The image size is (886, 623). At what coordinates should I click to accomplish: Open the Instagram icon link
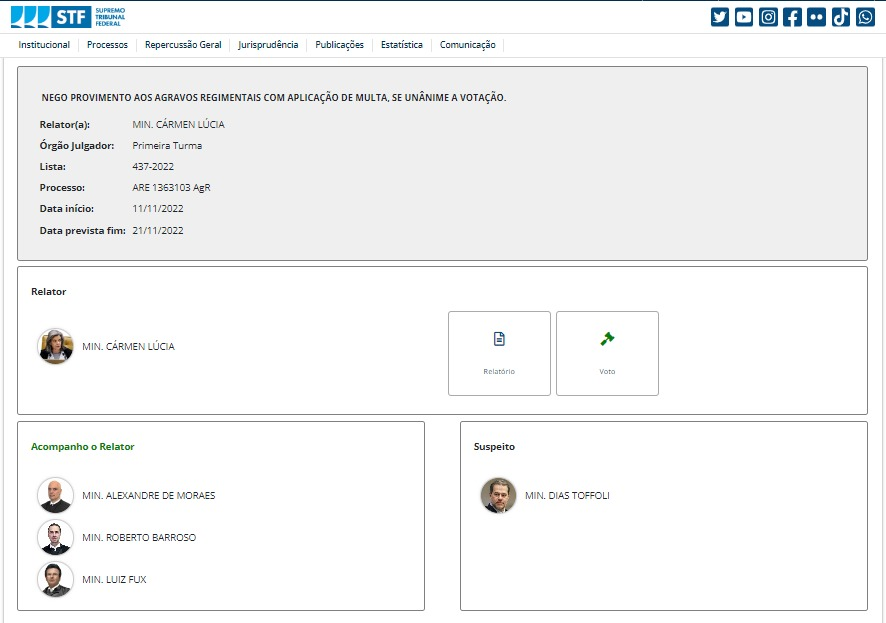(768, 17)
